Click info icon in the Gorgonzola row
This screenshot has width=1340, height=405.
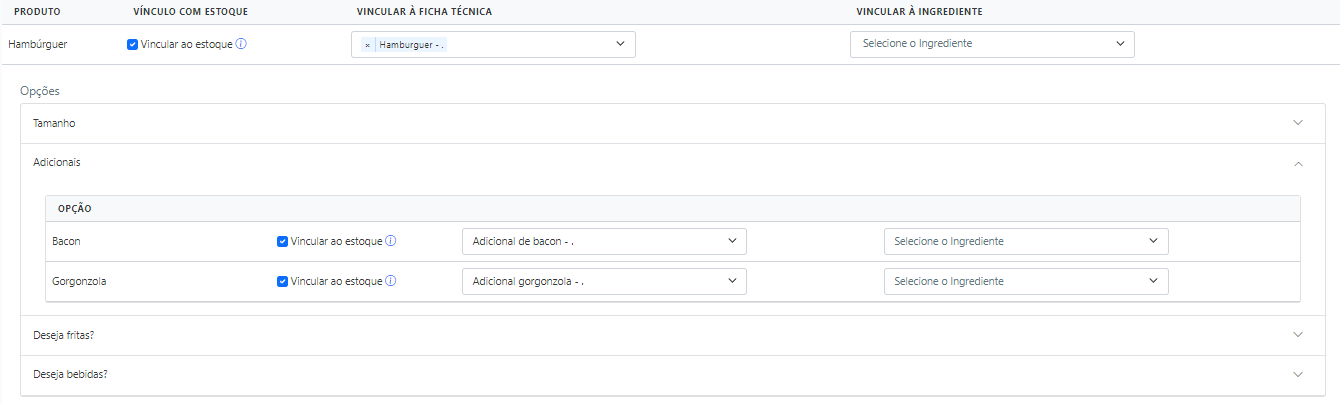click(391, 281)
